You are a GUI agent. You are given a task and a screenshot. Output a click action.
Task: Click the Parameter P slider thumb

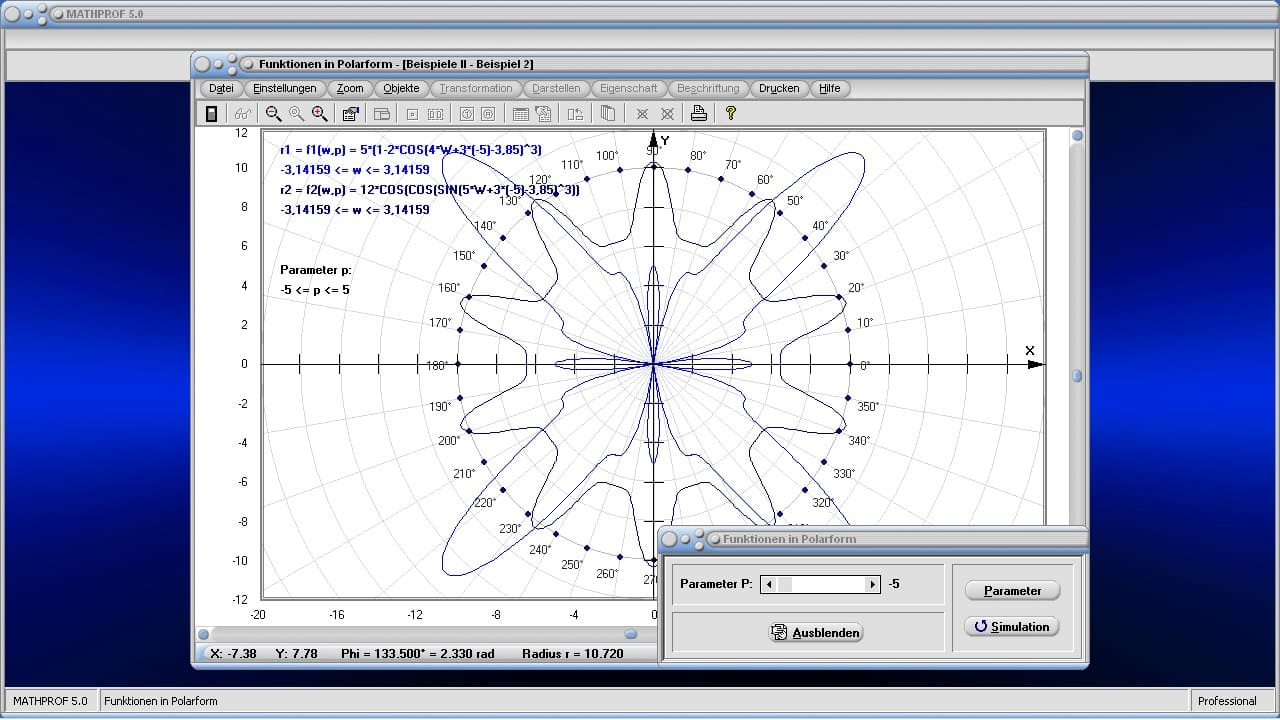[x=784, y=584]
